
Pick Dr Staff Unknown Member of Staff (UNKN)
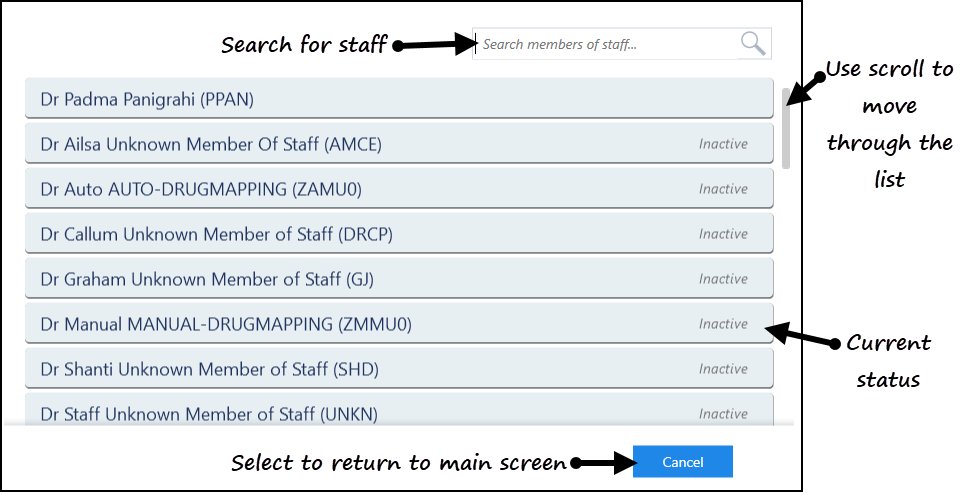(399, 409)
